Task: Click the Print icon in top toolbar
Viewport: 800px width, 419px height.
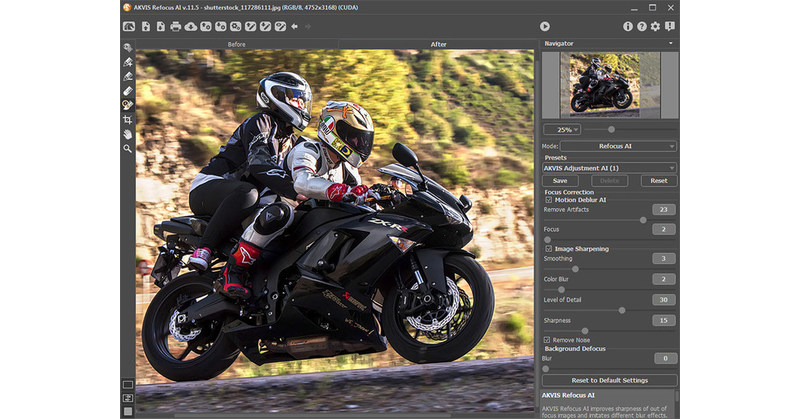Action: coord(175,26)
